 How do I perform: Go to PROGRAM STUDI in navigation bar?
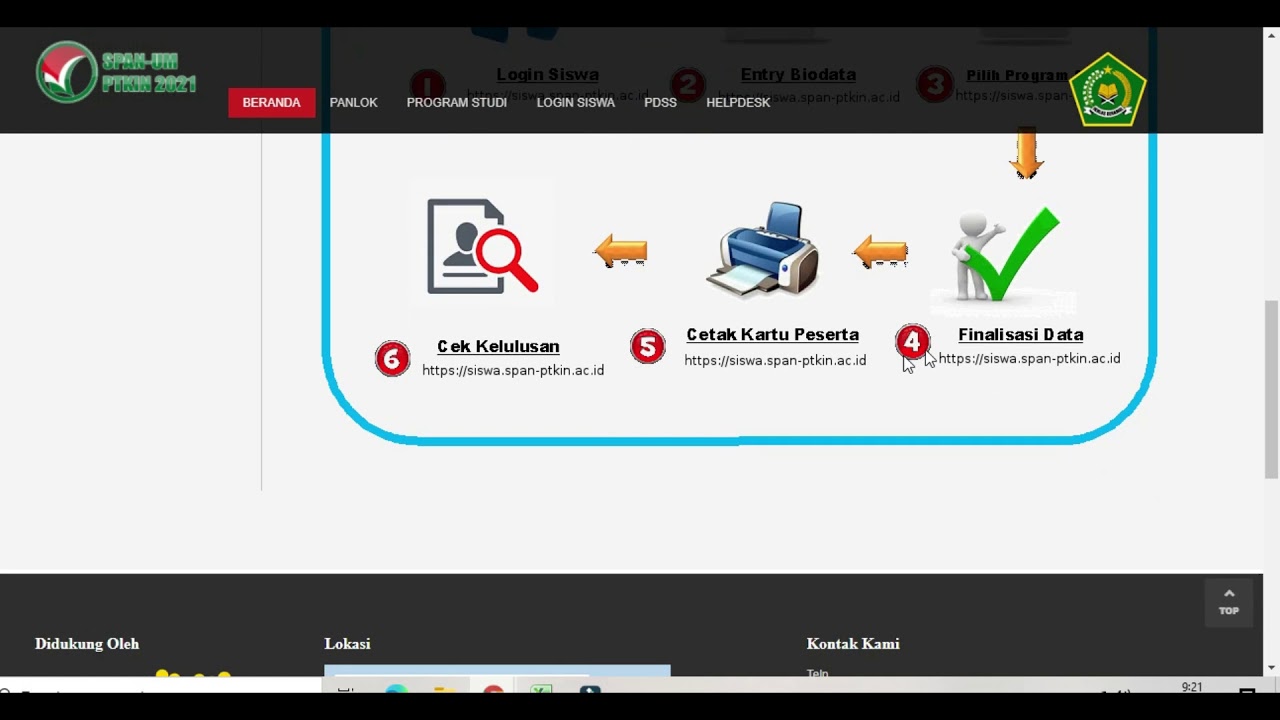[x=456, y=102]
